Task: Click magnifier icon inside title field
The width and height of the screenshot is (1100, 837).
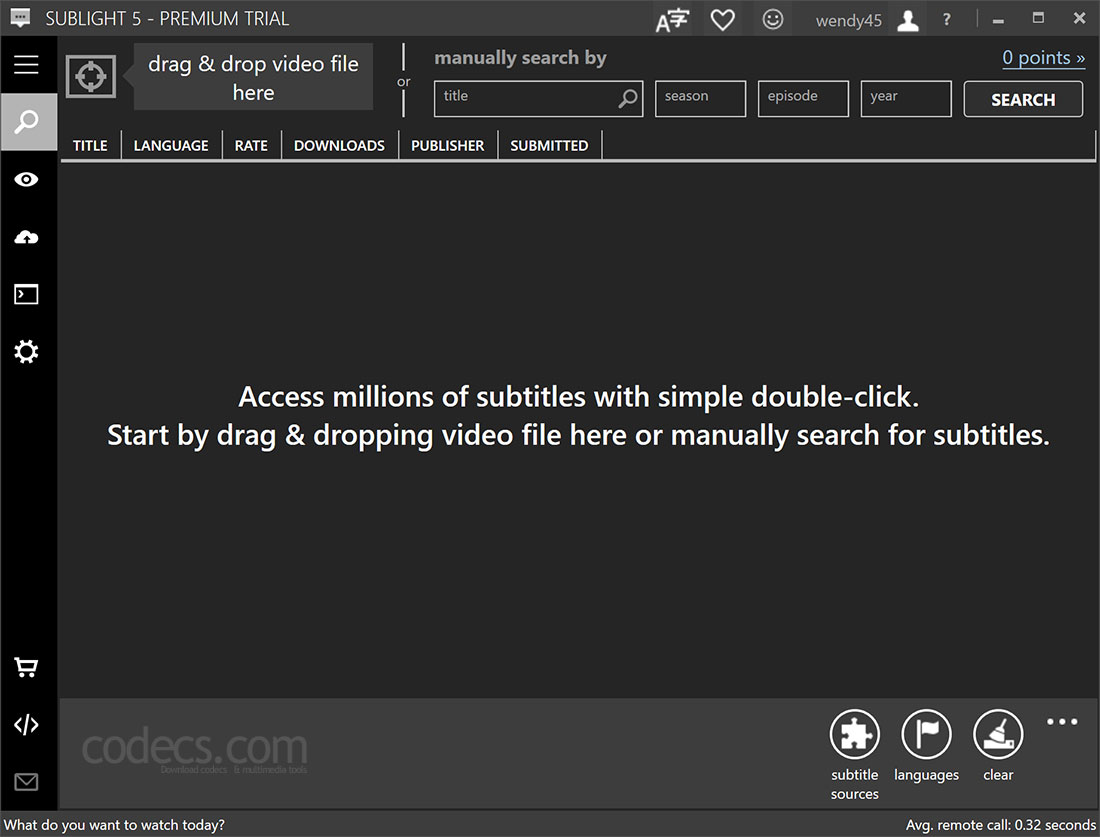Action: pyautogui.click(x=628, y=98)
